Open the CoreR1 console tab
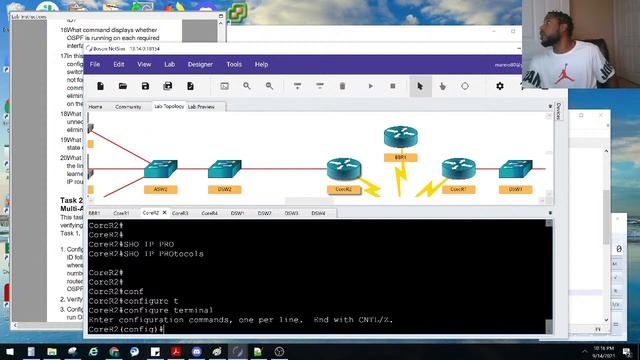Viewport: 640px width, 360px height. click(x=121, y=213)
